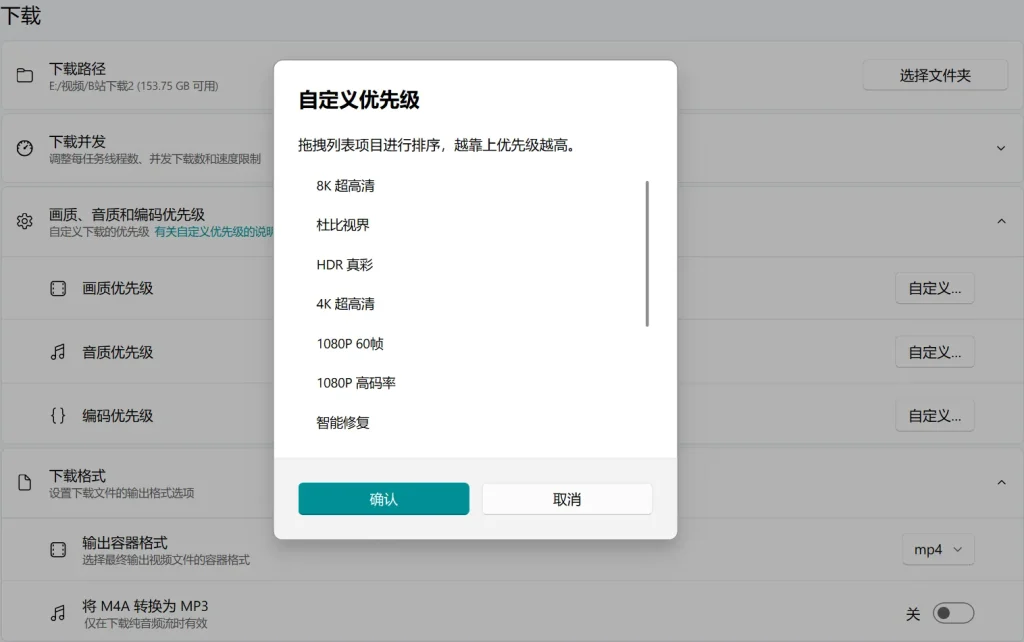This screenshot has height=642, width=1024.
Task: Expand the 下载并发 section chevron
Action: (1000, 148)
